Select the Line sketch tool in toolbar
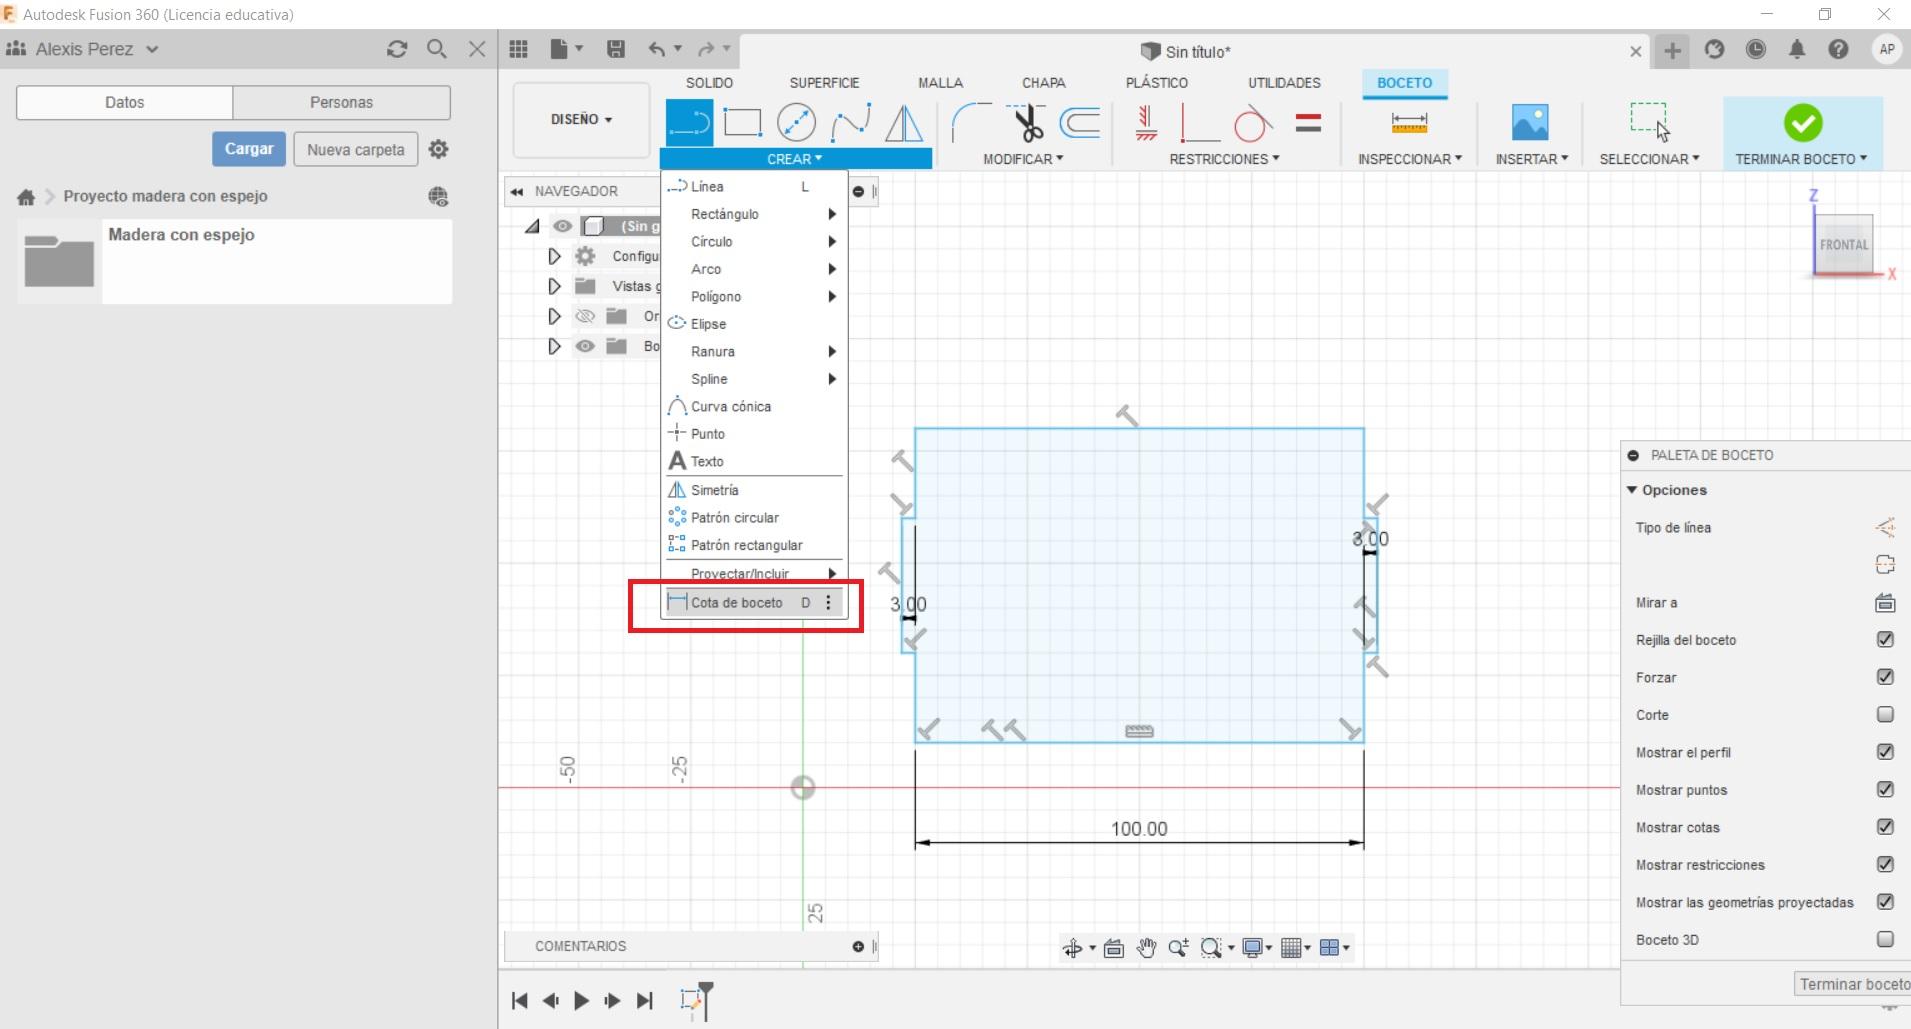This screenshot has height=1029, width=1911. click(689, 123)
